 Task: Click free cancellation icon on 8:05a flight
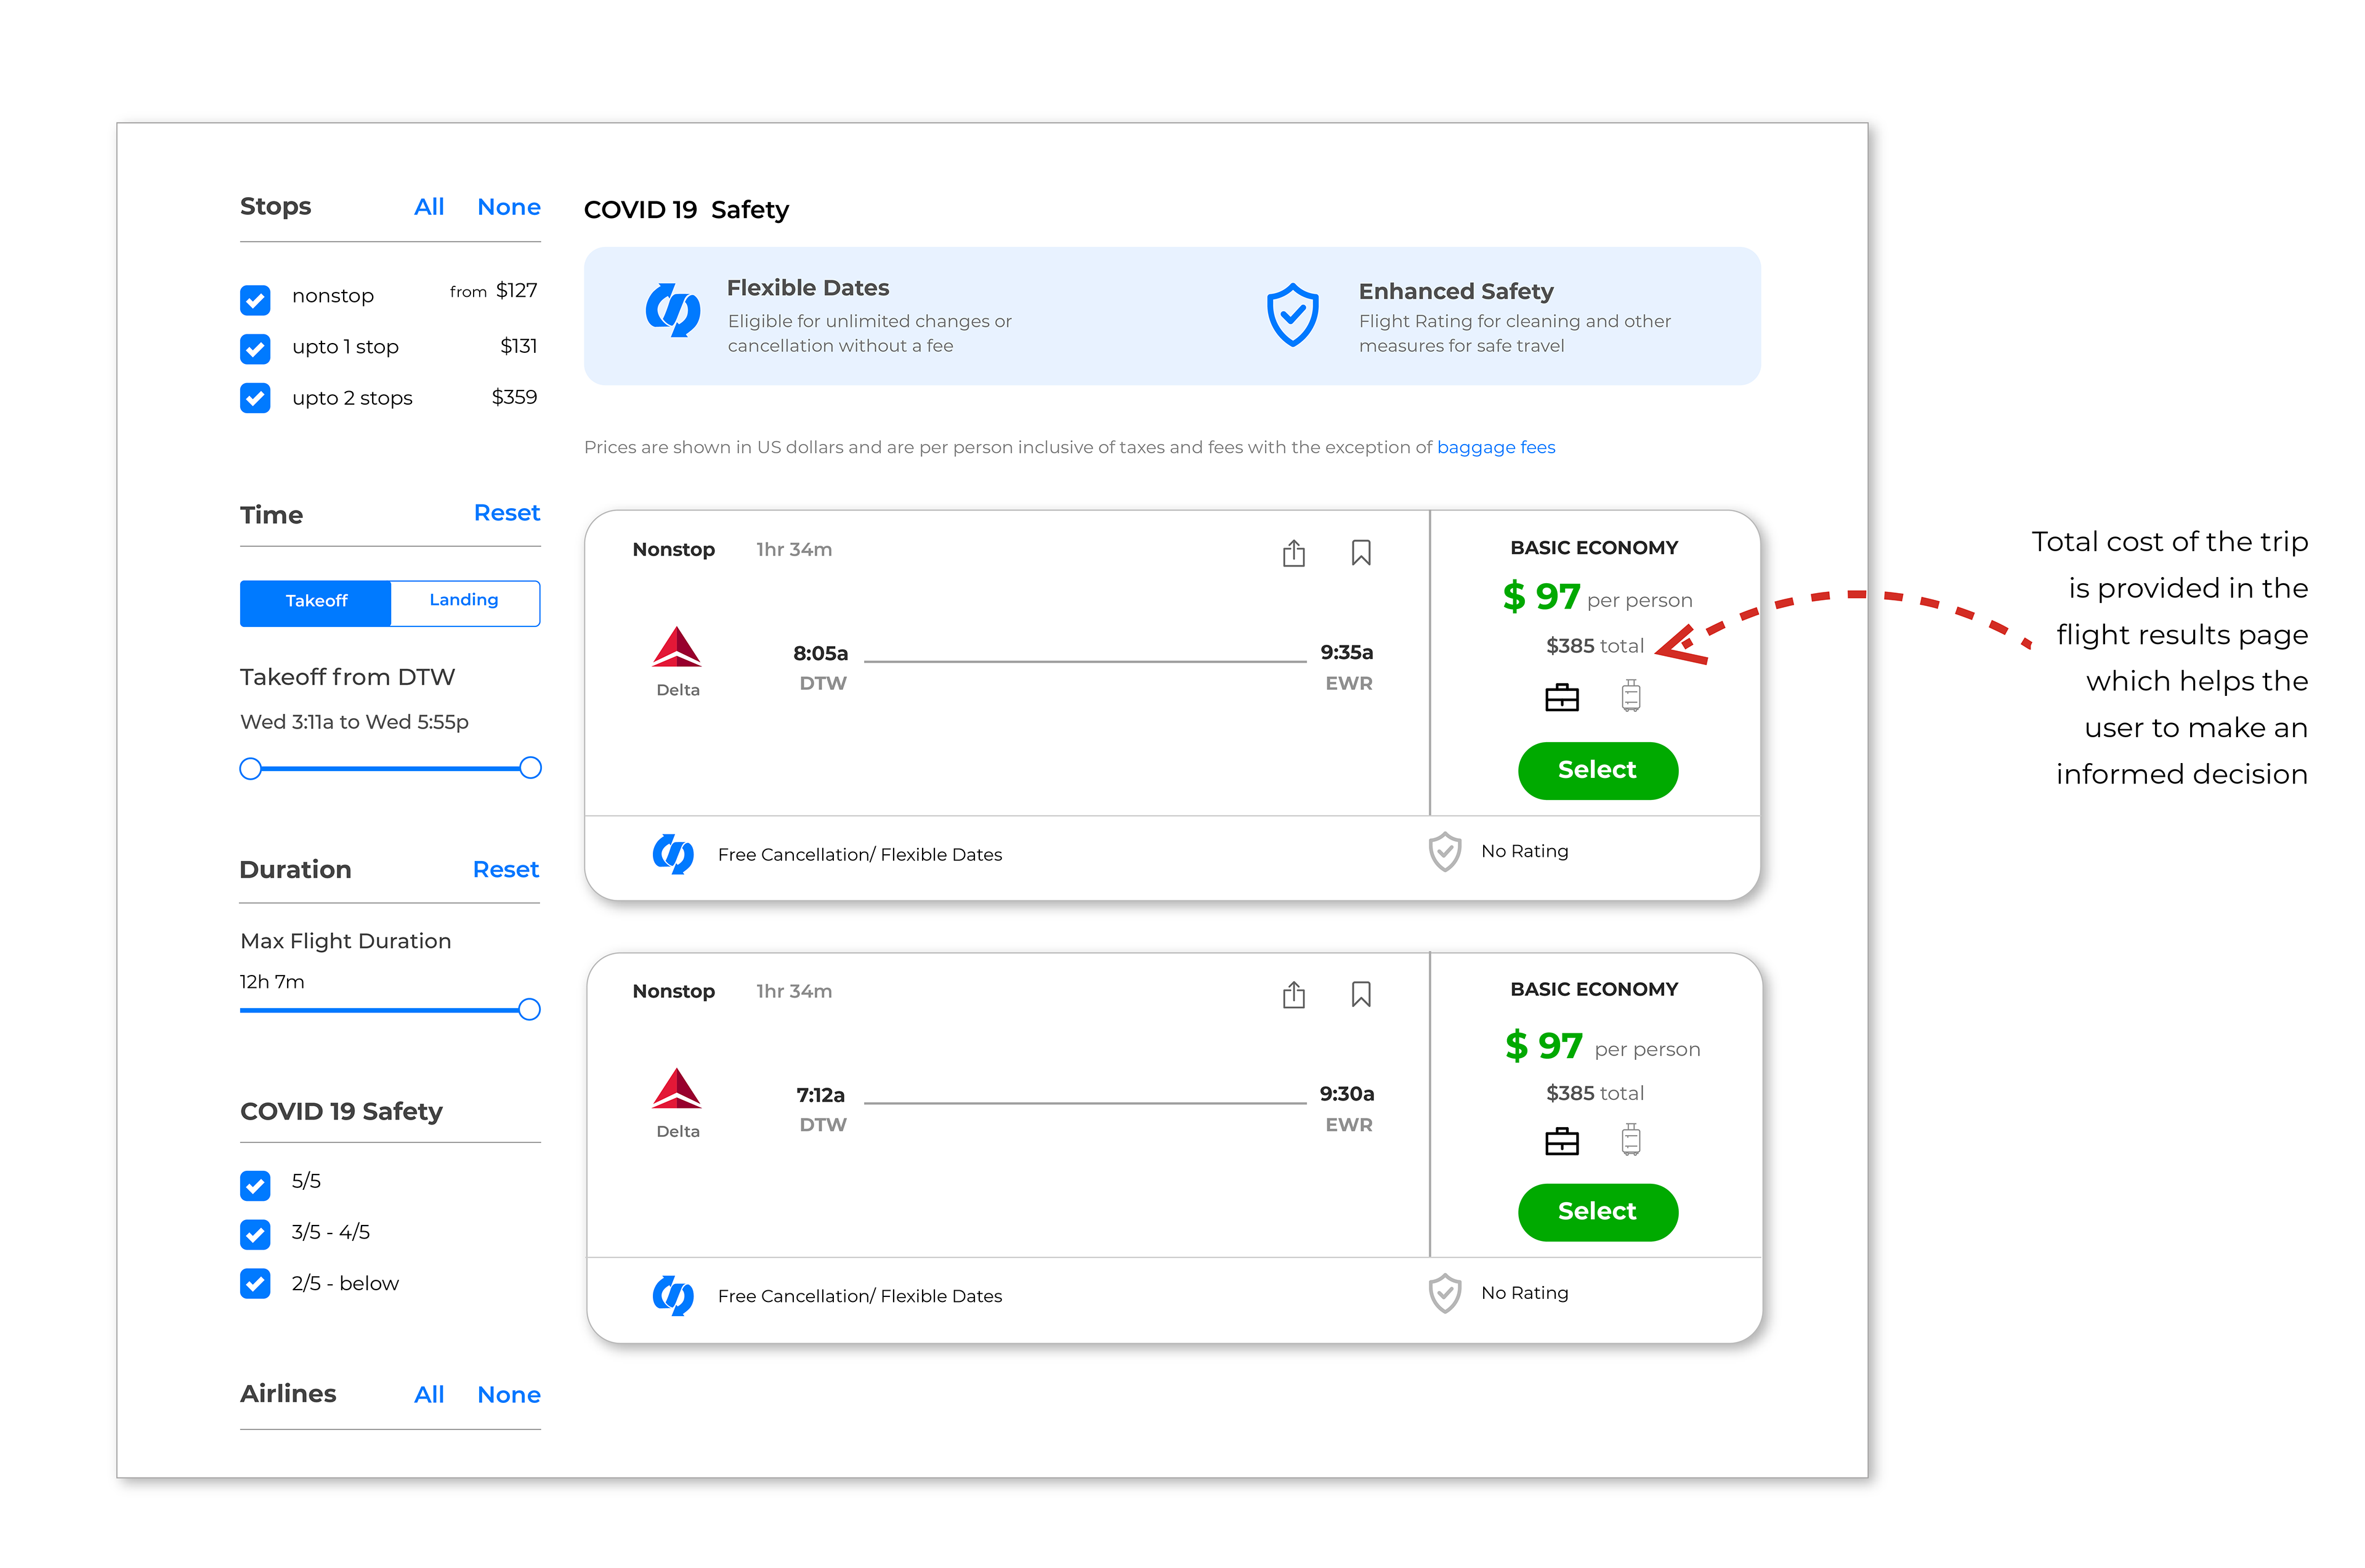pyautogui.click(x=672, y=854)
